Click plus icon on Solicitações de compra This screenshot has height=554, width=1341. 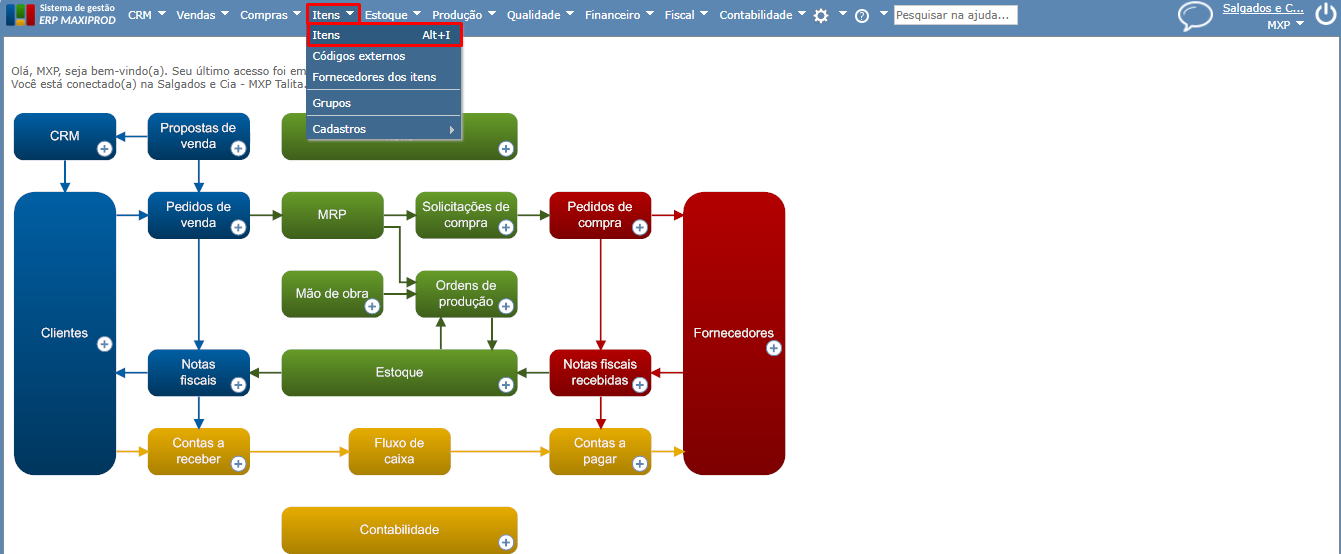pos(506,228)
